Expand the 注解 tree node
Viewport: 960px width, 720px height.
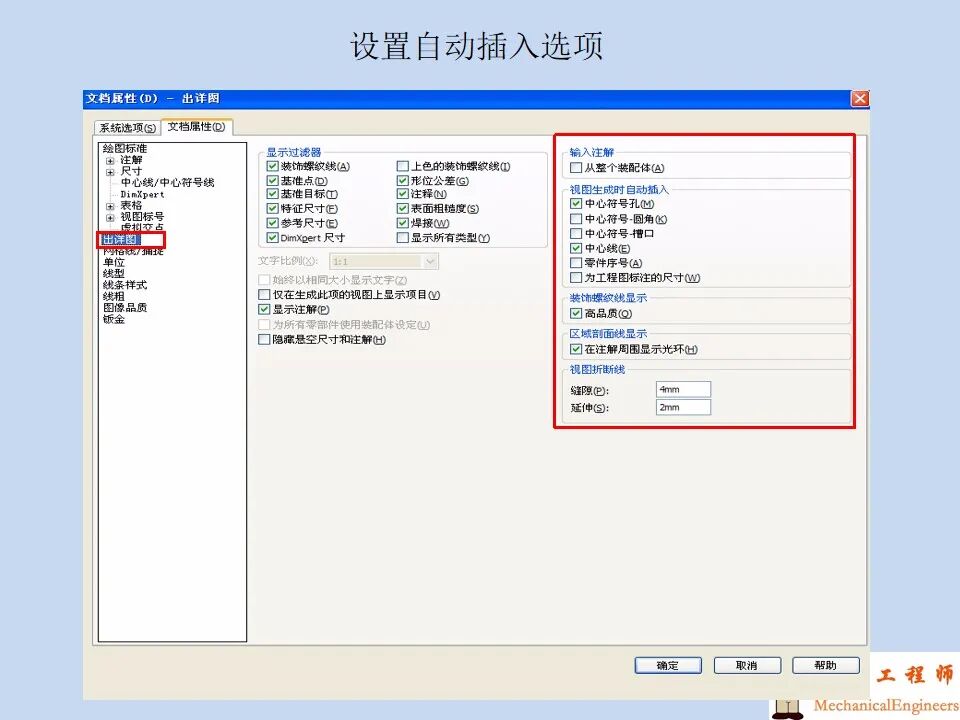(109, 161)
